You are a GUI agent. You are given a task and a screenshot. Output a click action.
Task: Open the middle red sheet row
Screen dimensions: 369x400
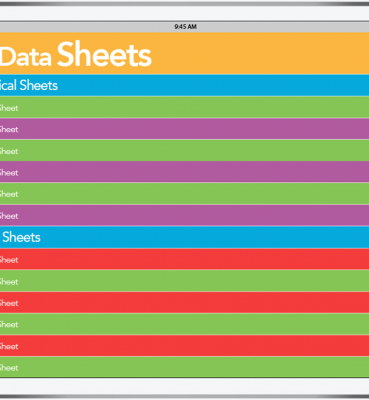(x=184, y=303)
